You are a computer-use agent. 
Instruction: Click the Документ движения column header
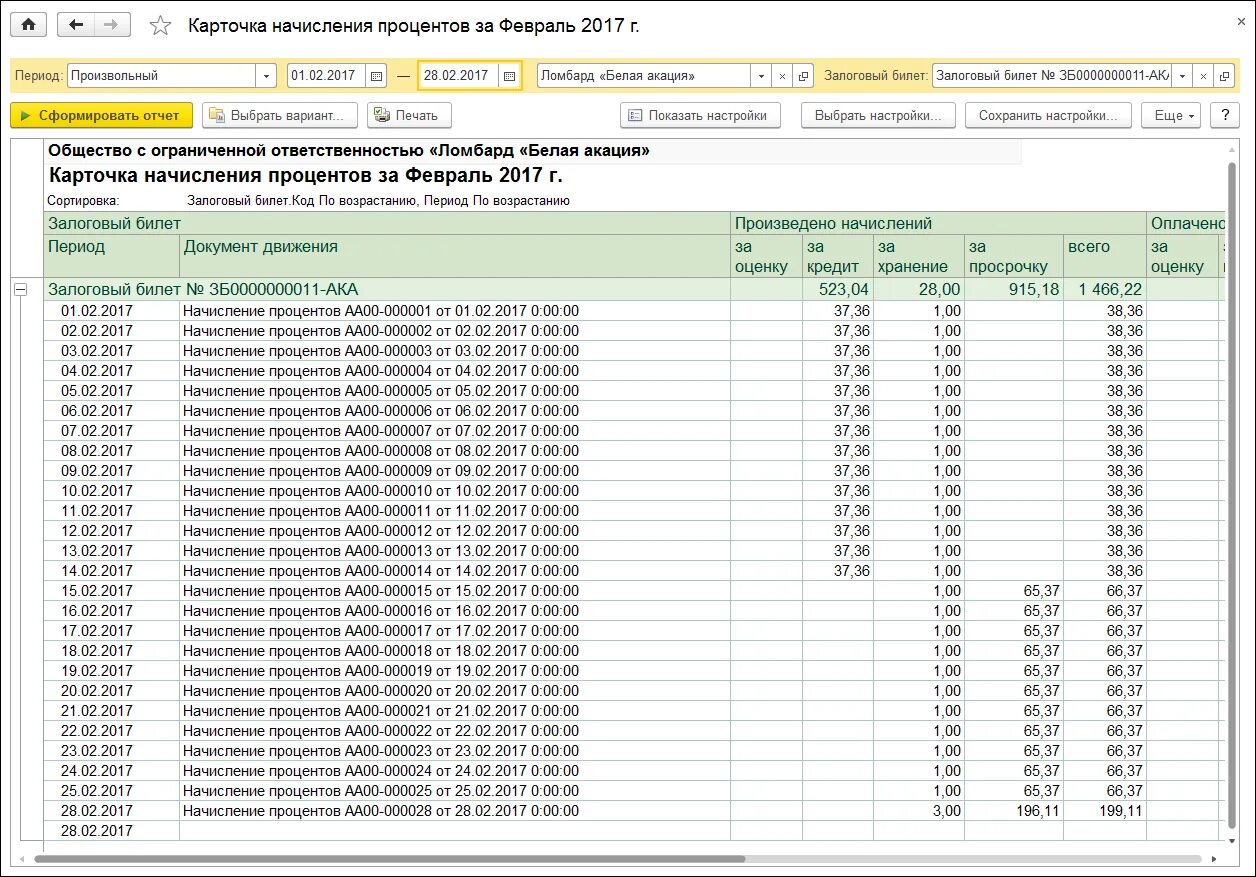click(x=455, y=256)
